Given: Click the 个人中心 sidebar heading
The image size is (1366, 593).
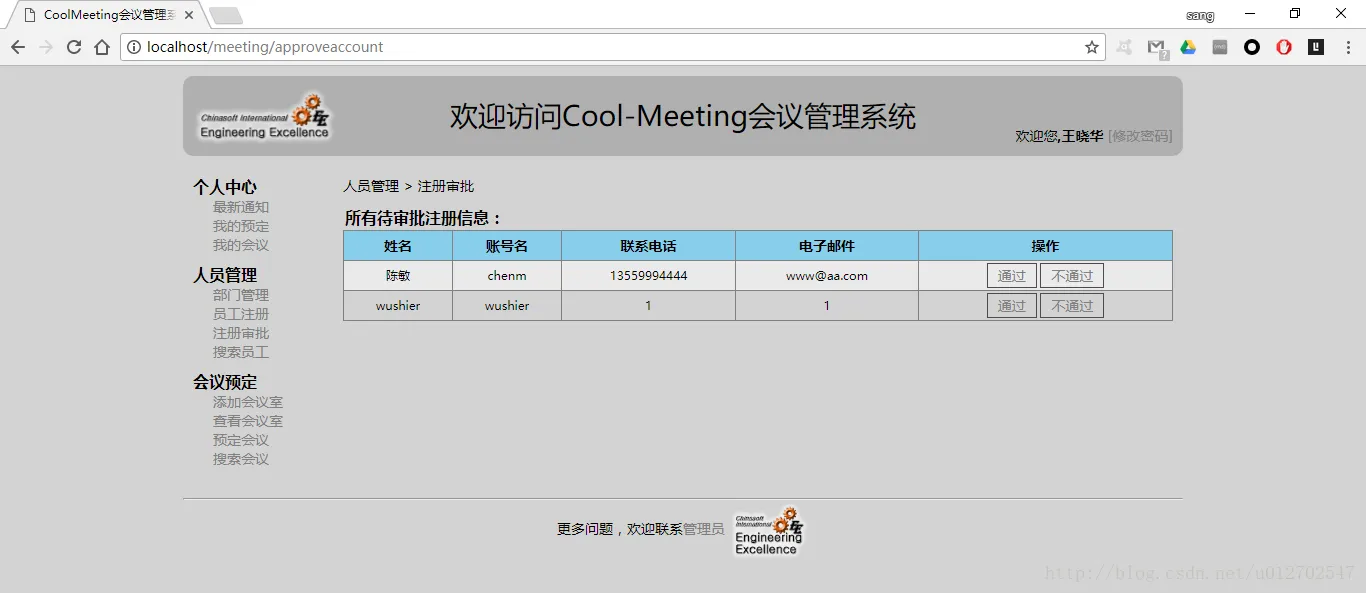Looking at the screenshot, I should tap(225, 187).
